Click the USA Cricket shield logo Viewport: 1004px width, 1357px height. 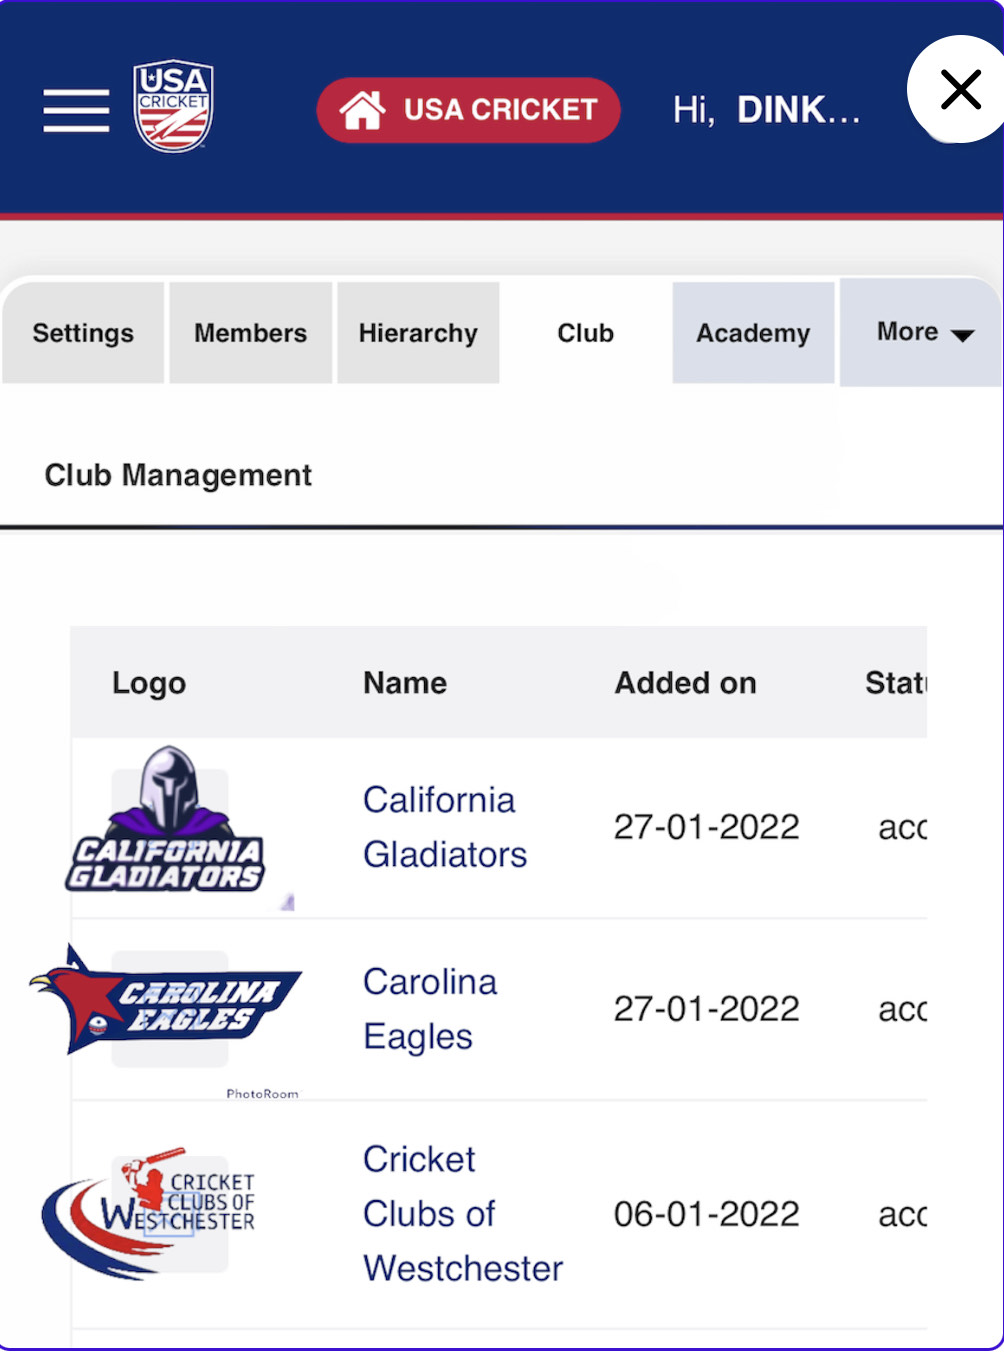click(x=173, y=106)
